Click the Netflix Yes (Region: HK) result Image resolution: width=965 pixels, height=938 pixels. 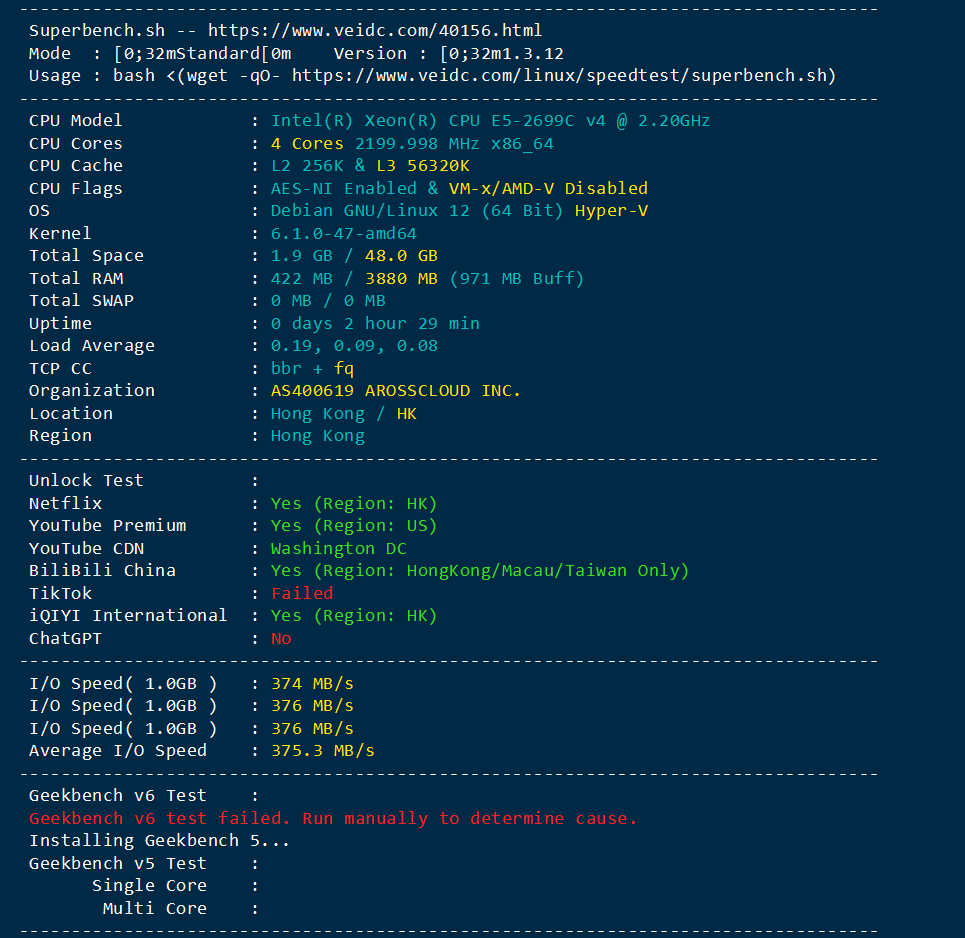click(x=354, y=503)
